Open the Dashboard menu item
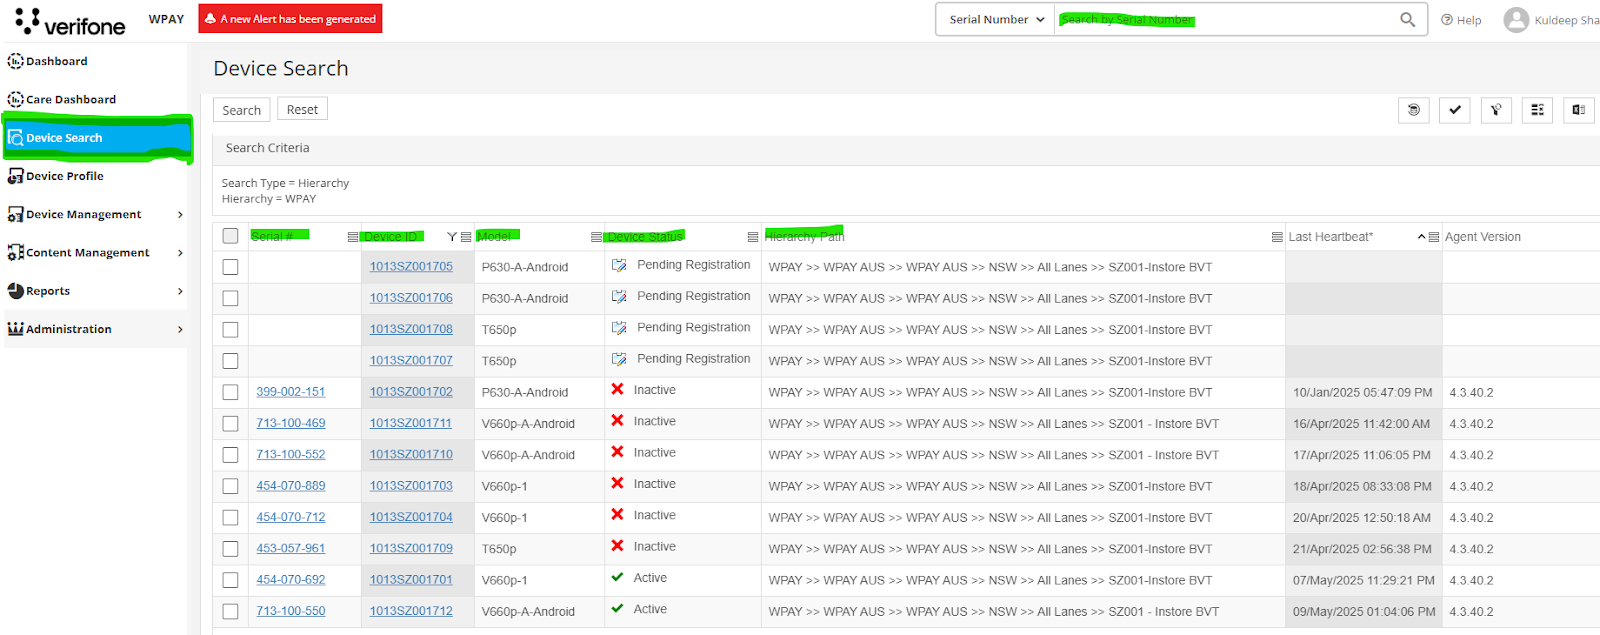Screen dimensions: 1600x635 pyautogui.click(x=57, y=61)
